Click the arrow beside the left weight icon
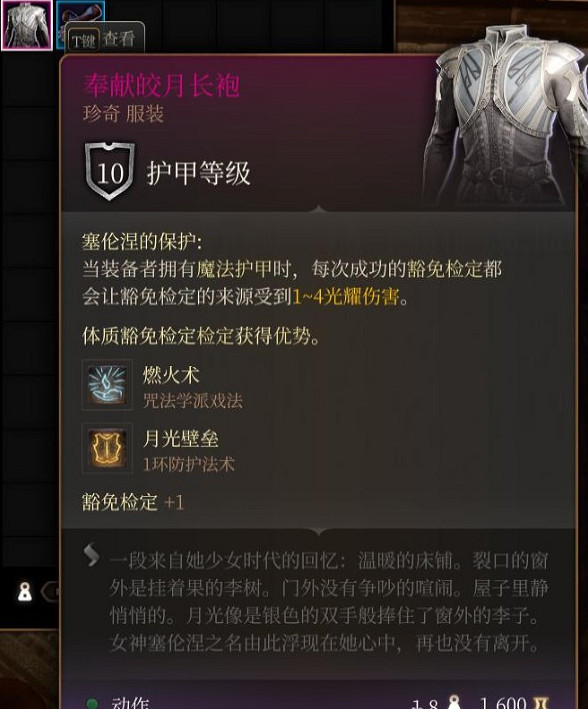This screenshot has height=709, width=588. (x=51, y=591)
